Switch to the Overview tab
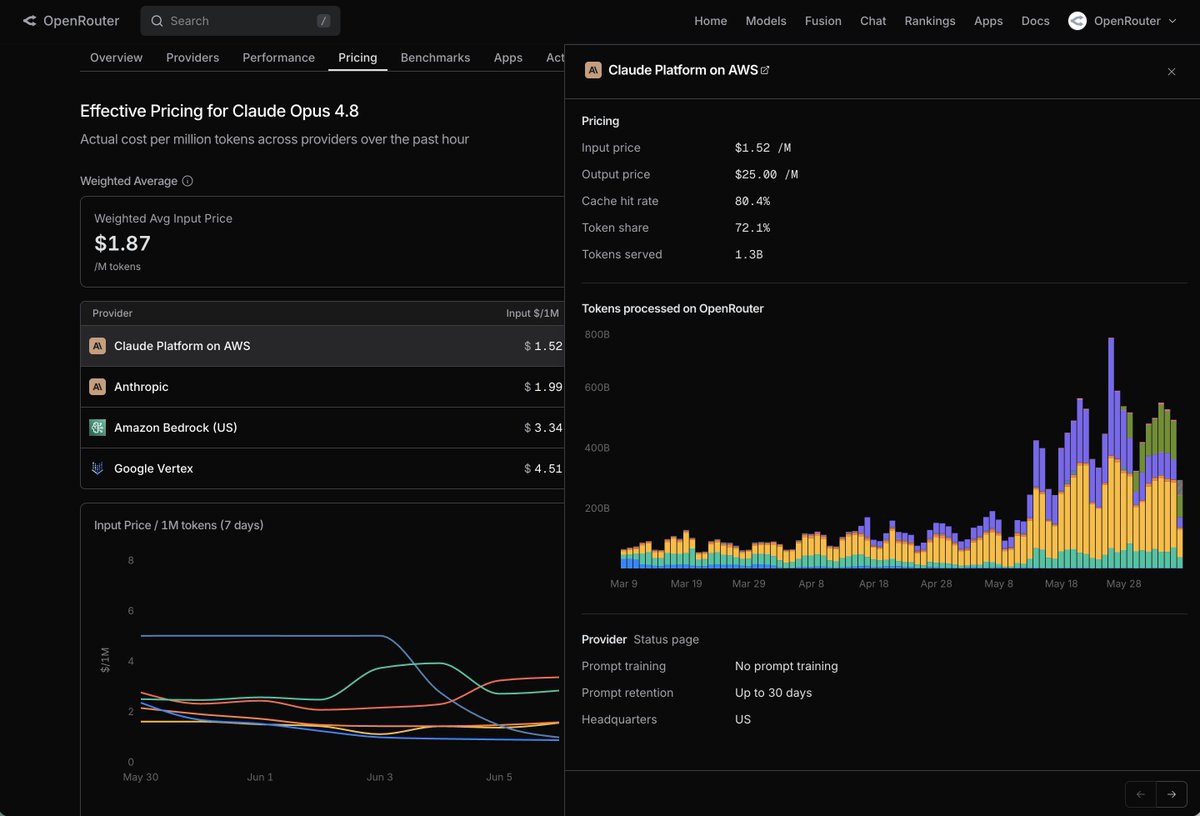 click(116, 58)
